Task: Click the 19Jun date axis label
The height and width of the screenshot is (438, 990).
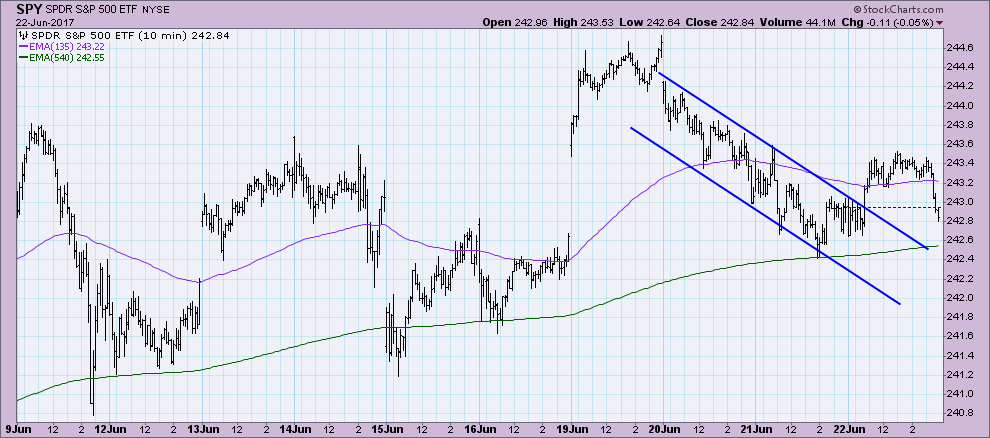Action: pos(571,429)
